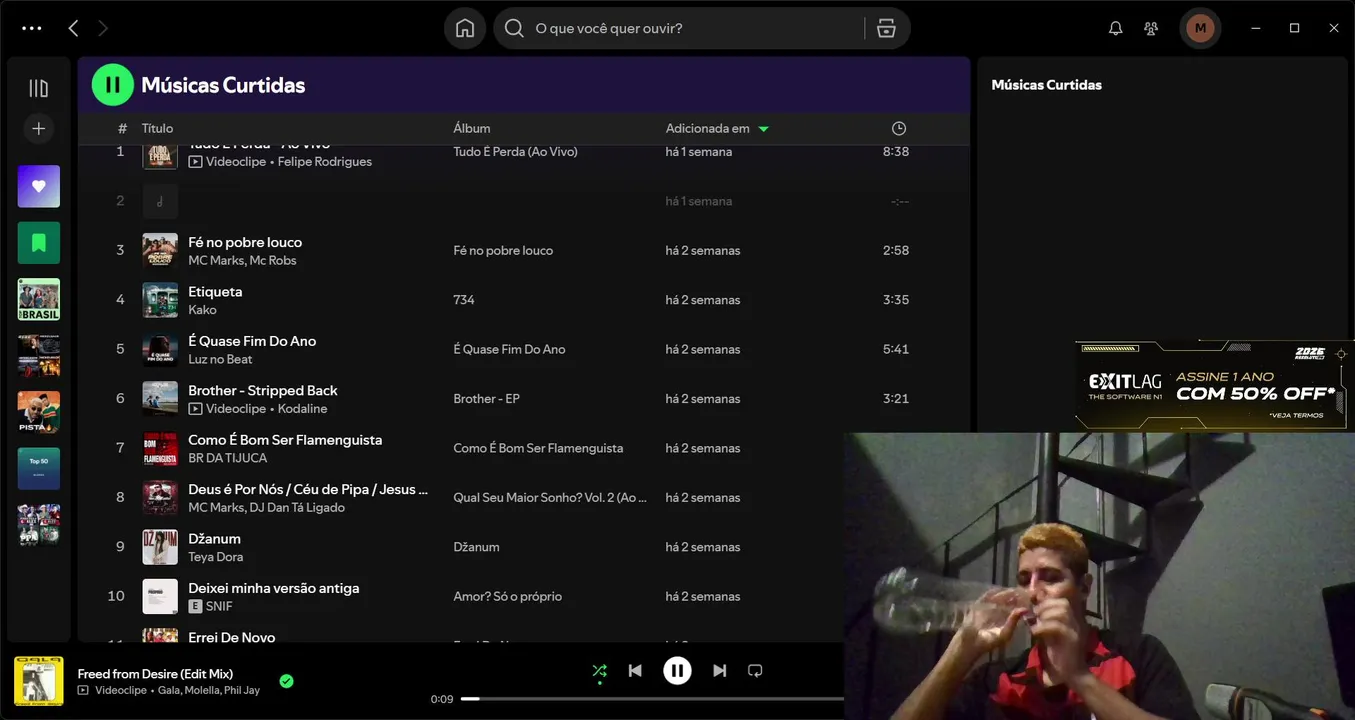Select track 'Džanum' title
The height and width of the screenshot is (720, 1355).
coord(215,539)
